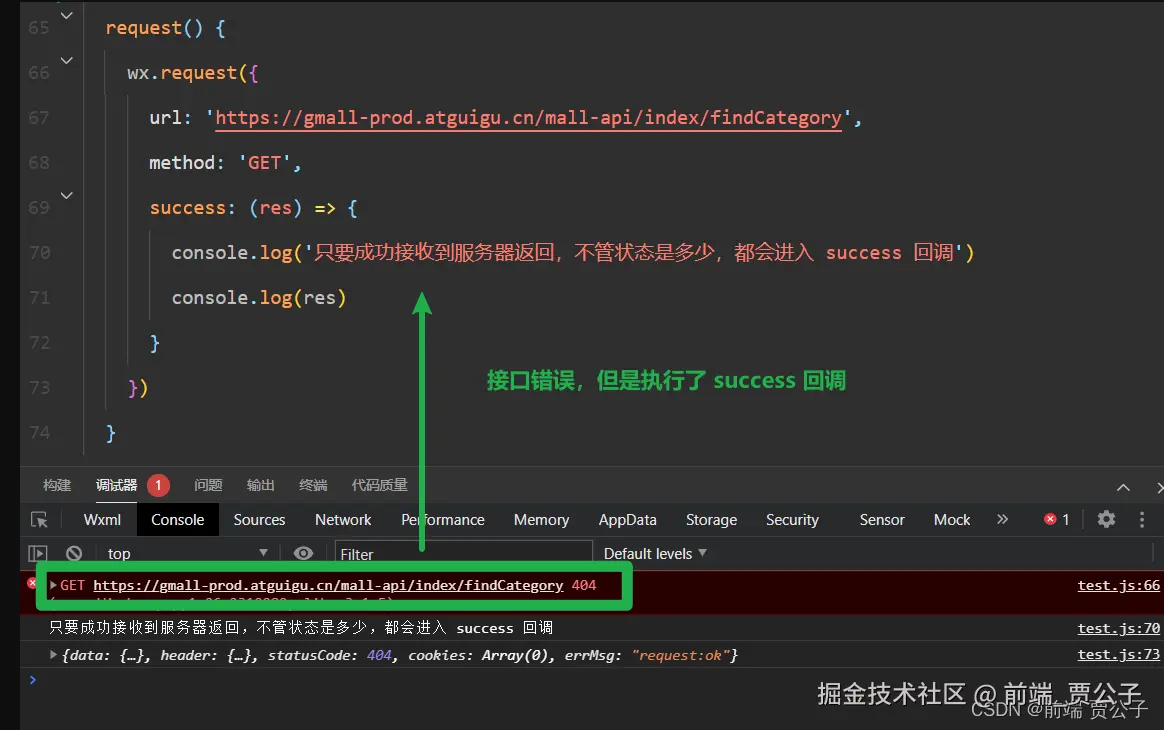Screen dimensions: 1164x730
Task: Open the test.js:66 source link
Action: (1118, 585)
